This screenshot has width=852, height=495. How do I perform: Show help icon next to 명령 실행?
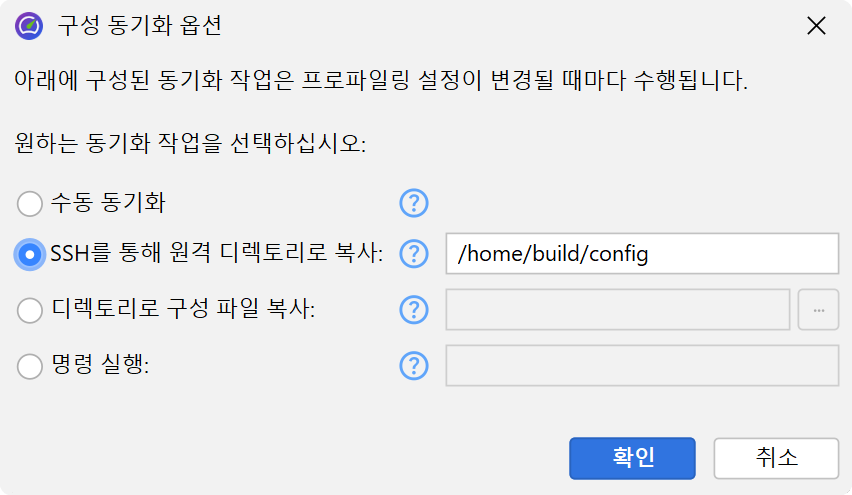[413, 366]
